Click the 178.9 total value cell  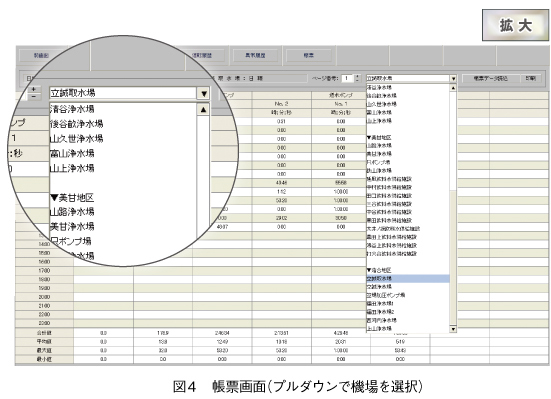pyautogui.click(x=163, y=333)
